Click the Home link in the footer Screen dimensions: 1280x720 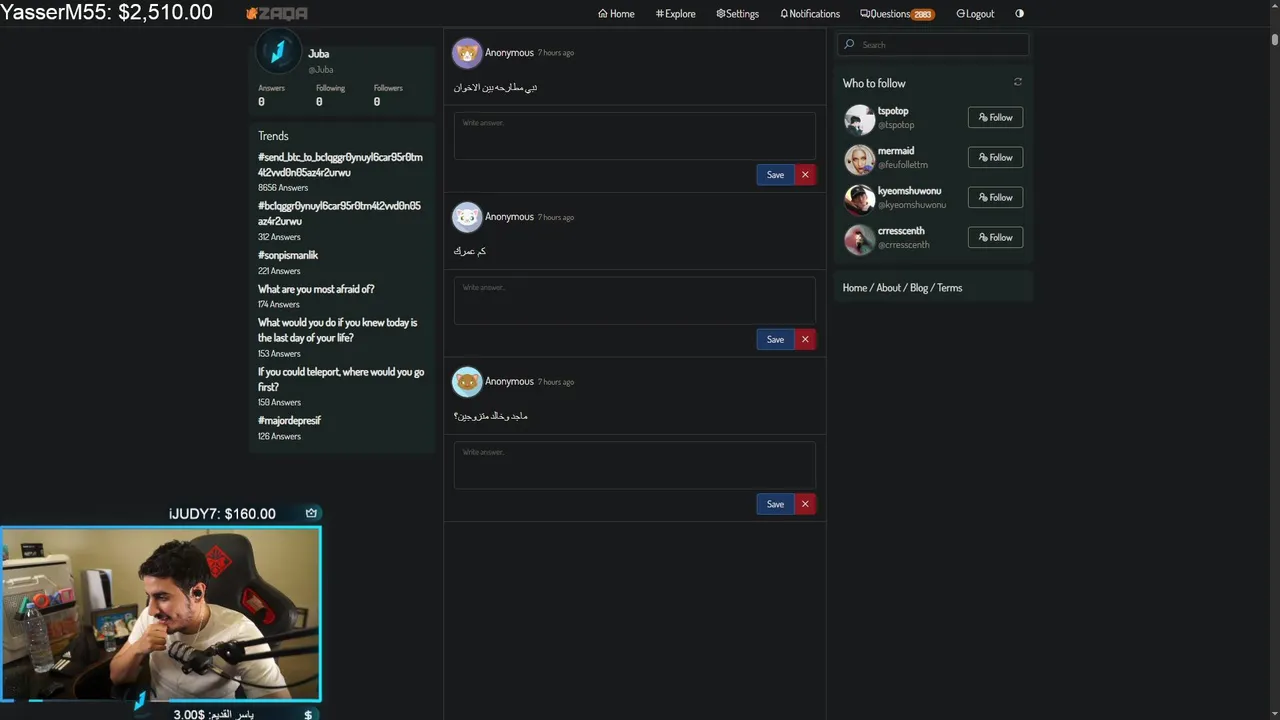855,288
